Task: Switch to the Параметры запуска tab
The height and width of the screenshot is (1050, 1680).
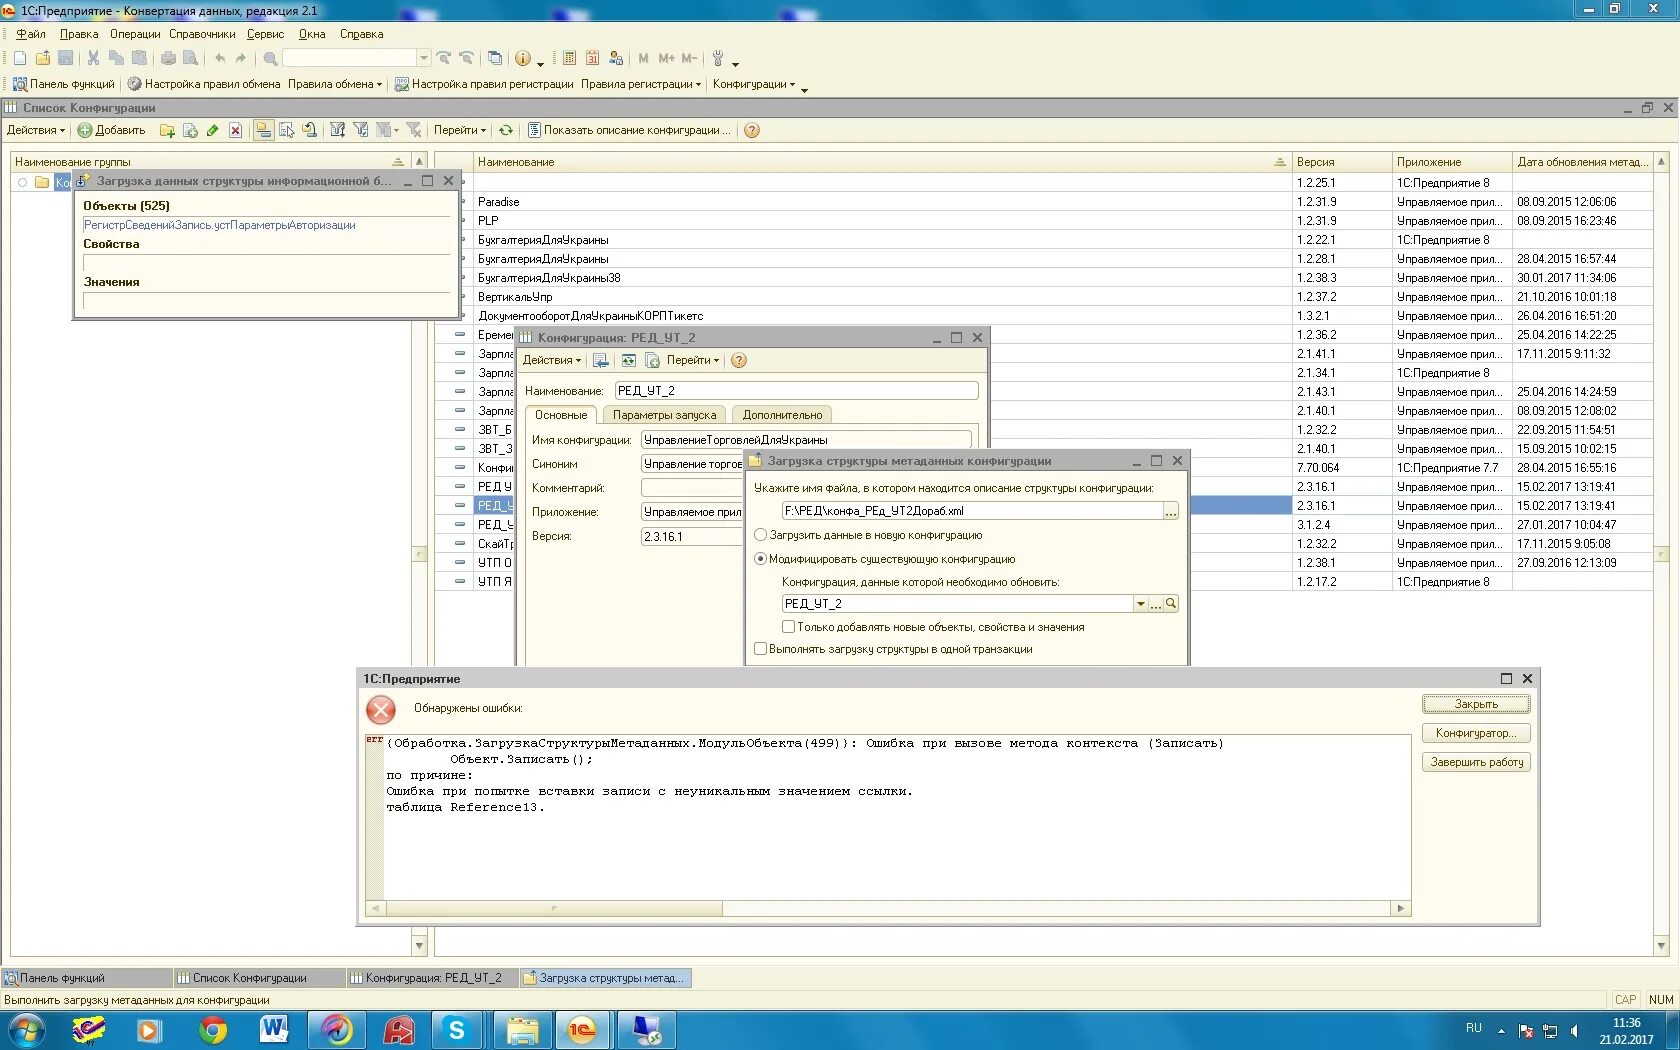Action: (665, 415)
